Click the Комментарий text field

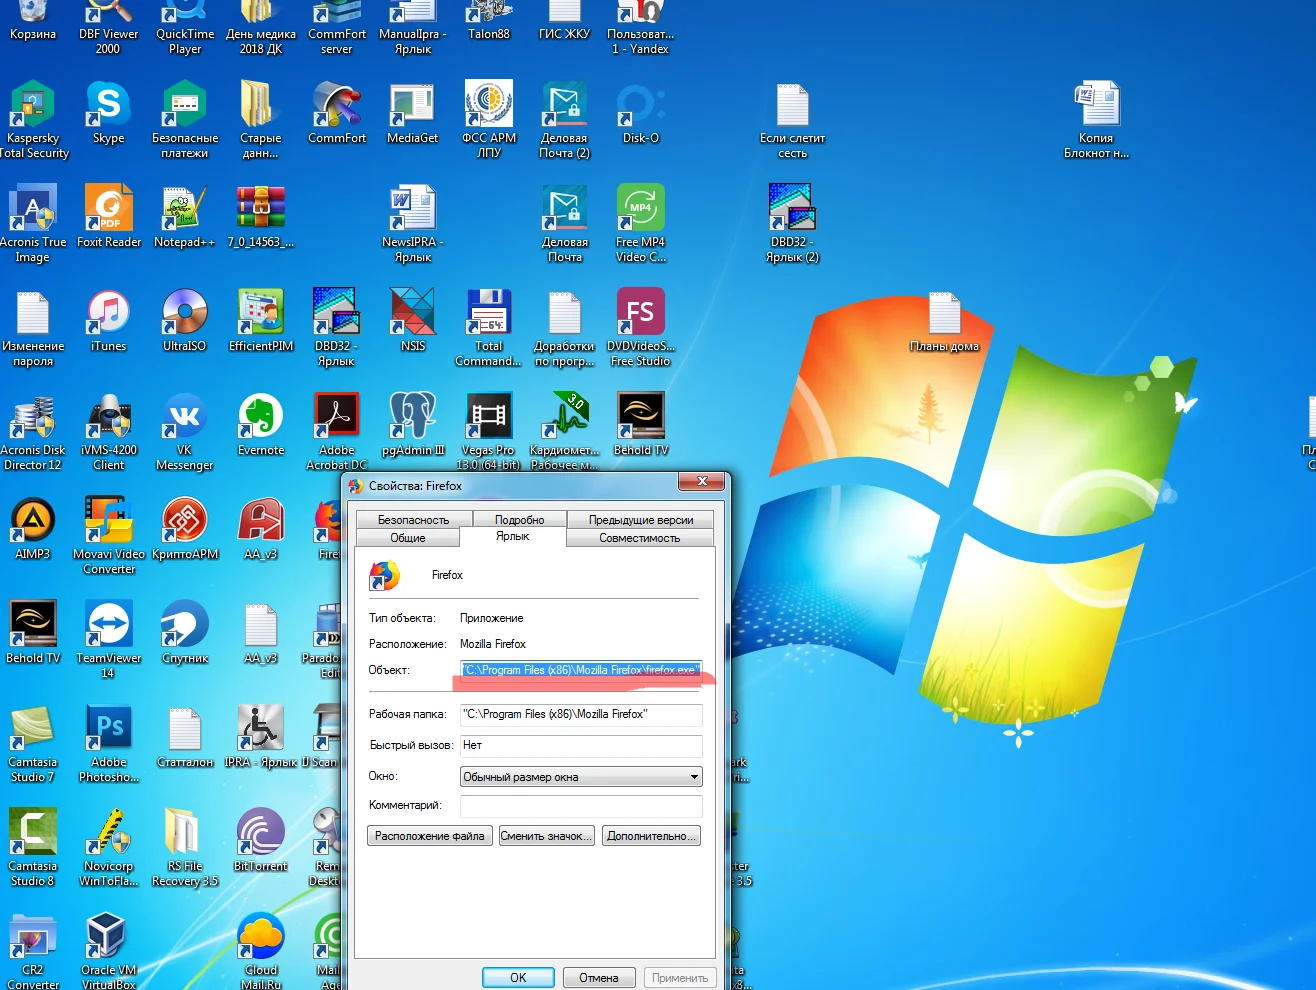(x=580, y=806)
